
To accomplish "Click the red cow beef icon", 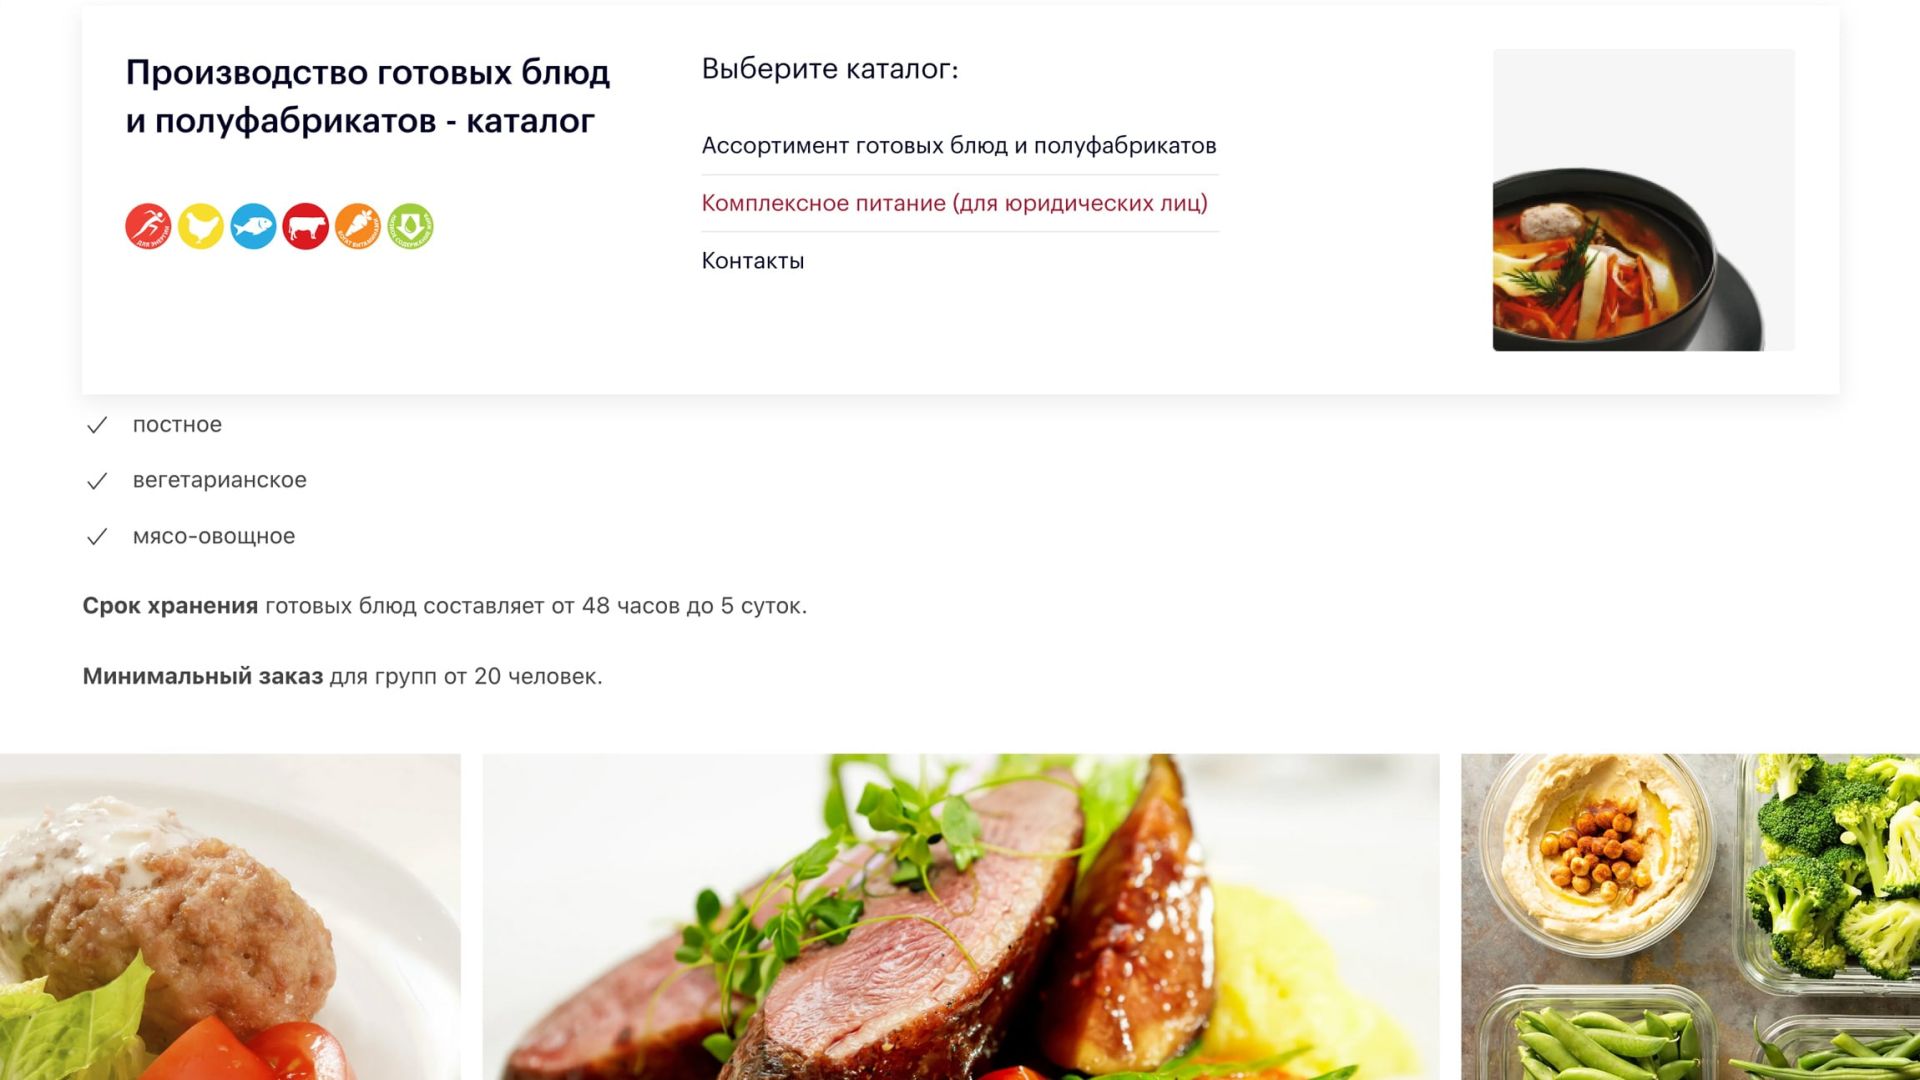I will click(306, 226).
